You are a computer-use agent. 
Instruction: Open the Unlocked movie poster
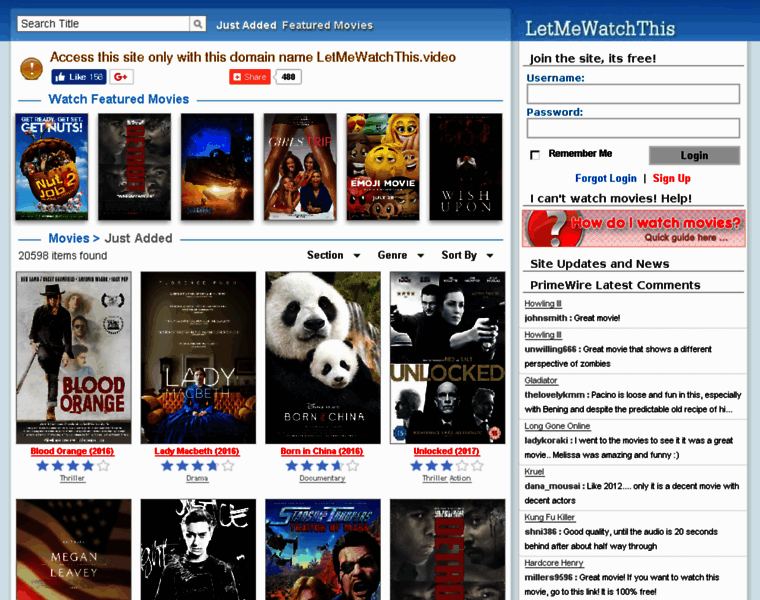tap(447, 358)
